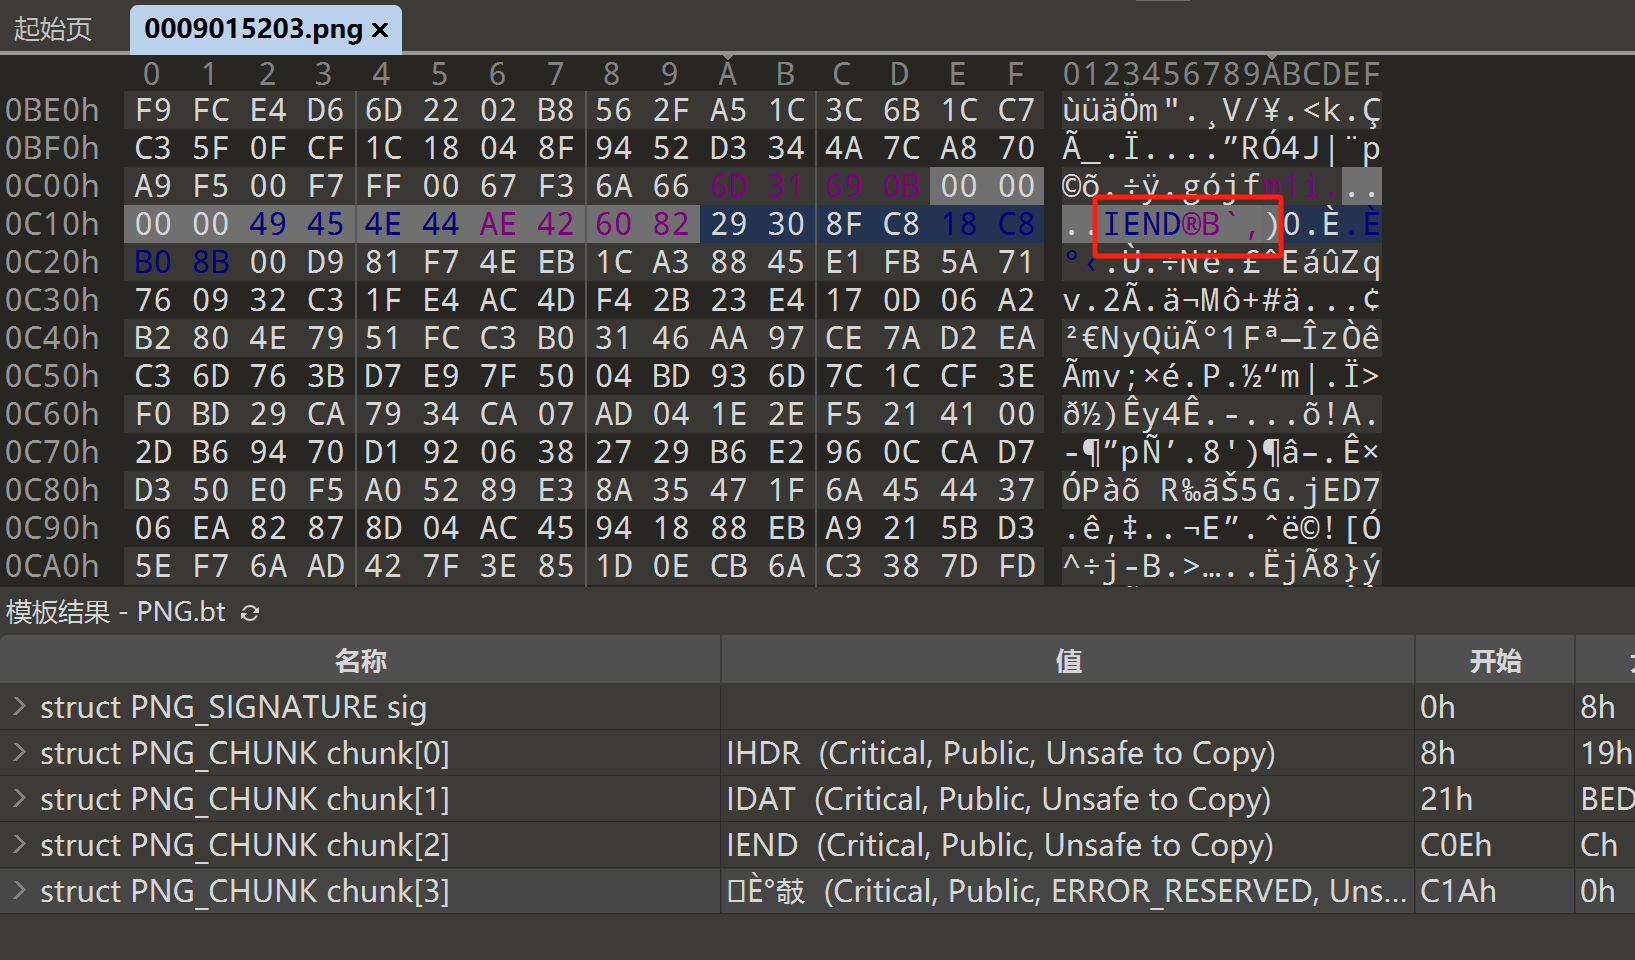Click hex byte C3 in row 0C50h
This screenshot has height=960, width=1635.
[152, 376]
